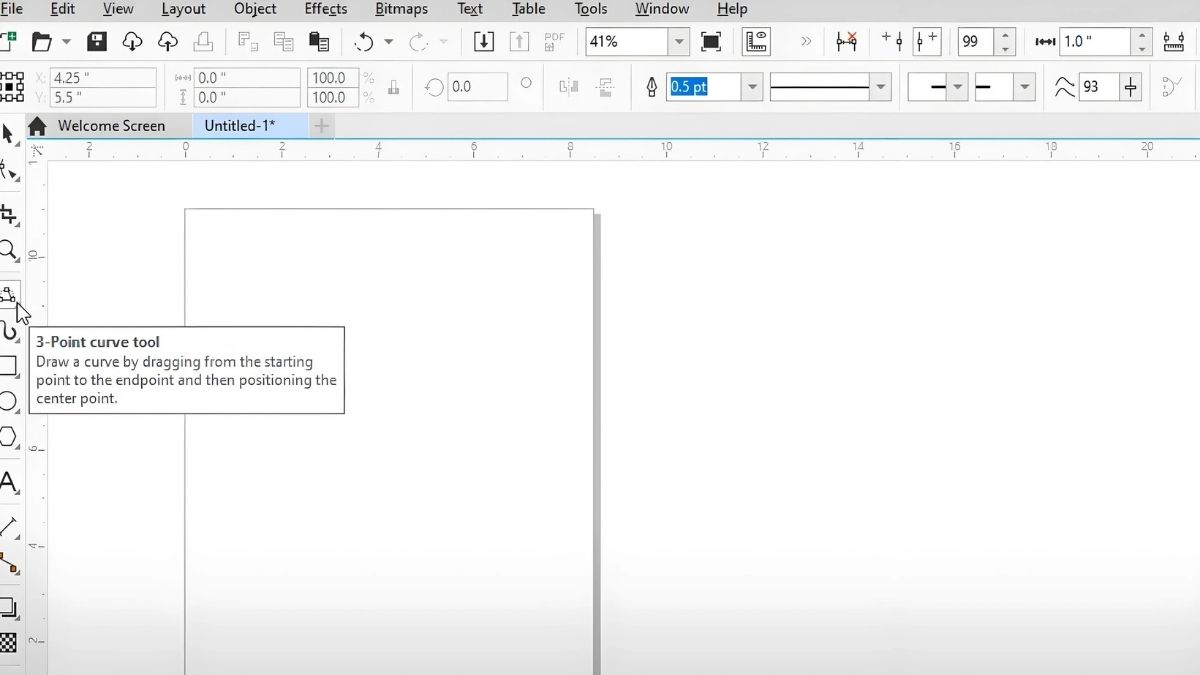
Task: Choose the Connector tool
Action: pos(8,563)
